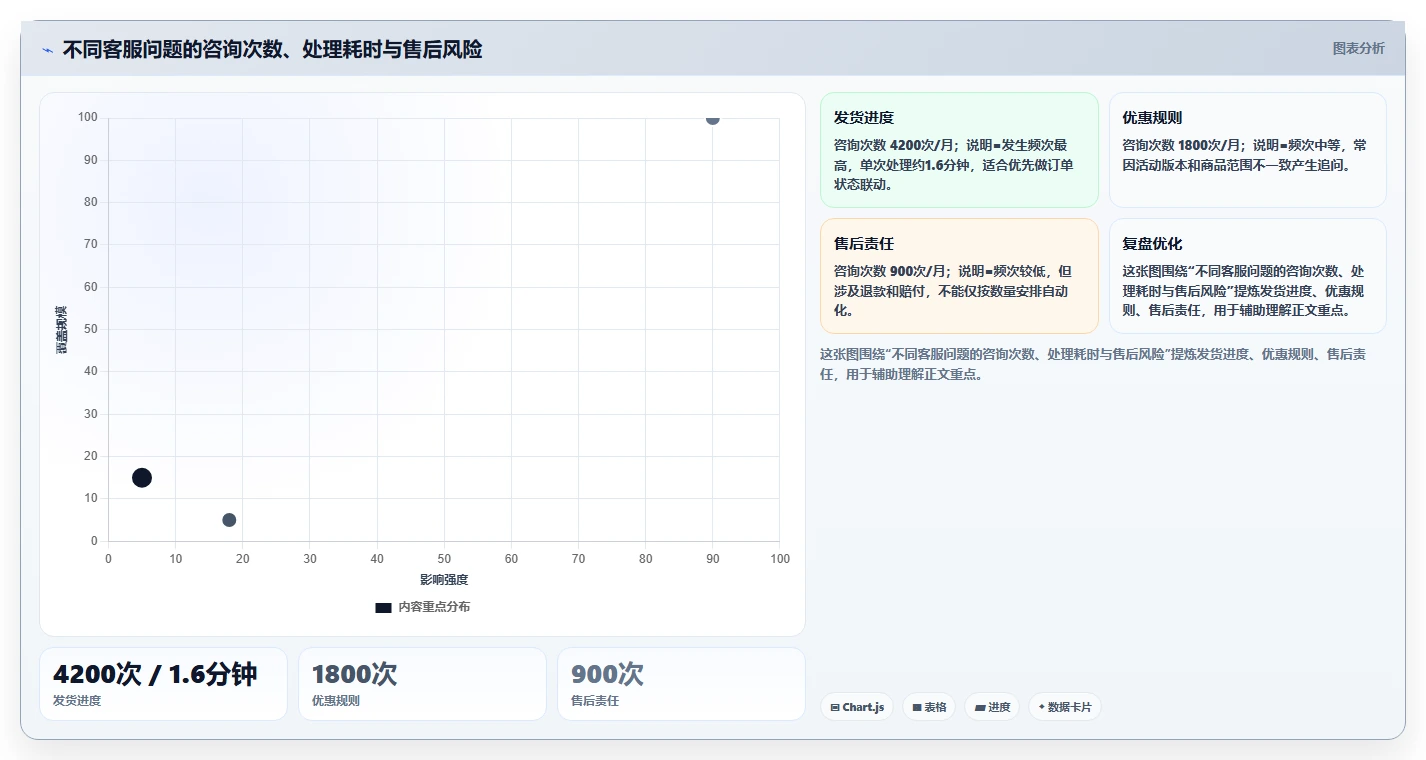Click the 发货进度 label under 4200次
The width and height of the screenshot is (1426, 760).
(x=77, y=701)
